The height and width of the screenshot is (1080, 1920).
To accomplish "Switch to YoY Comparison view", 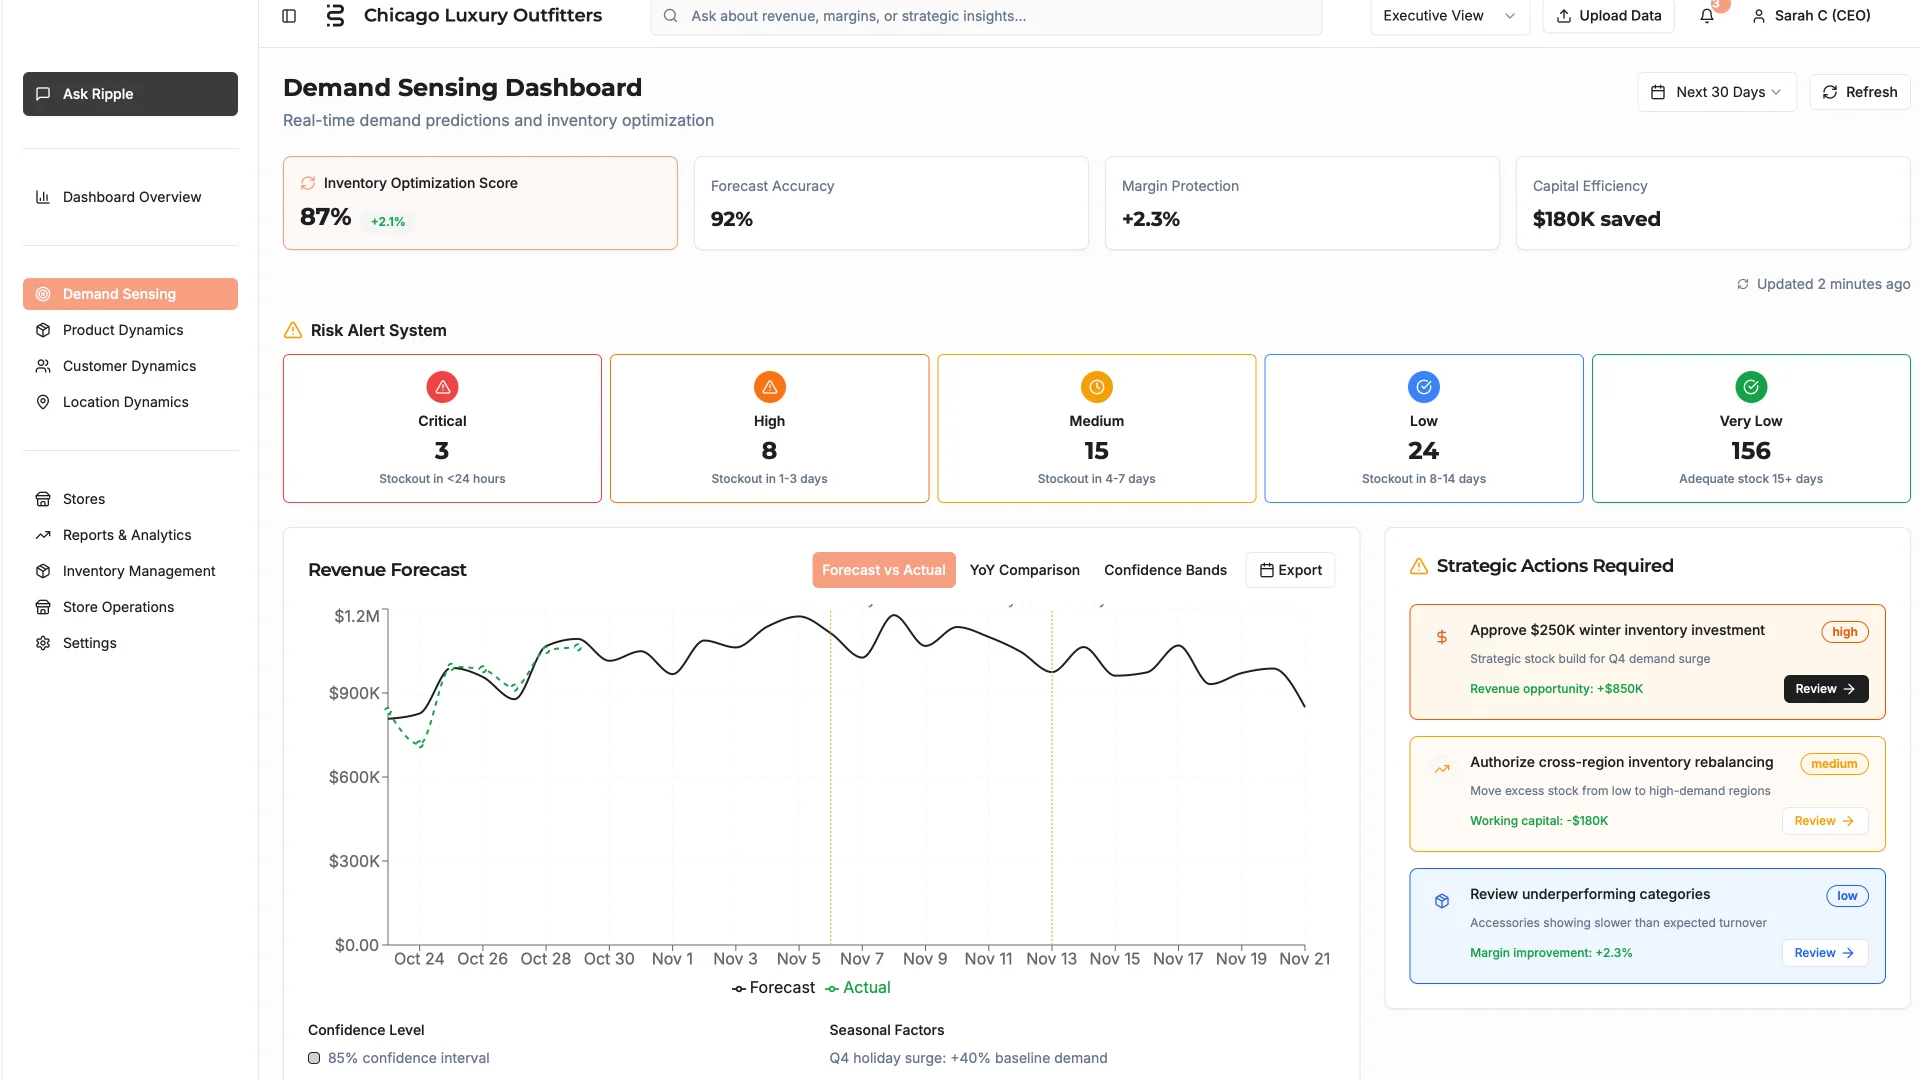I will pyautogui.click(x=1025, y=569).
